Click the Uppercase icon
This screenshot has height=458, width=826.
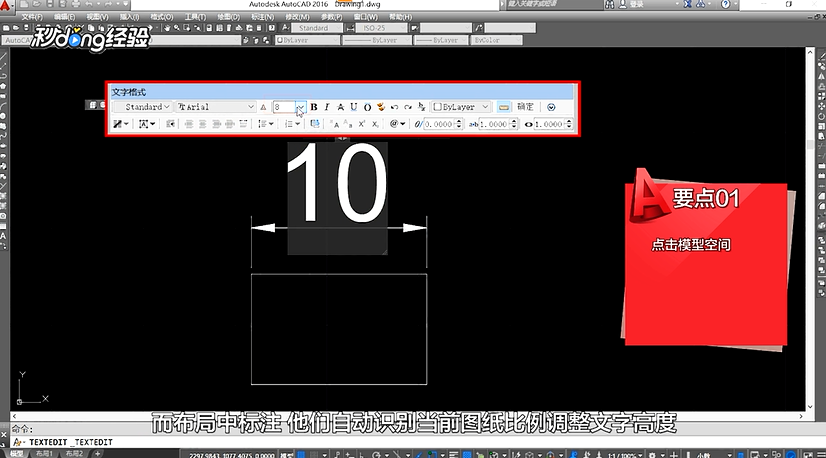click(x=334, y=124)
